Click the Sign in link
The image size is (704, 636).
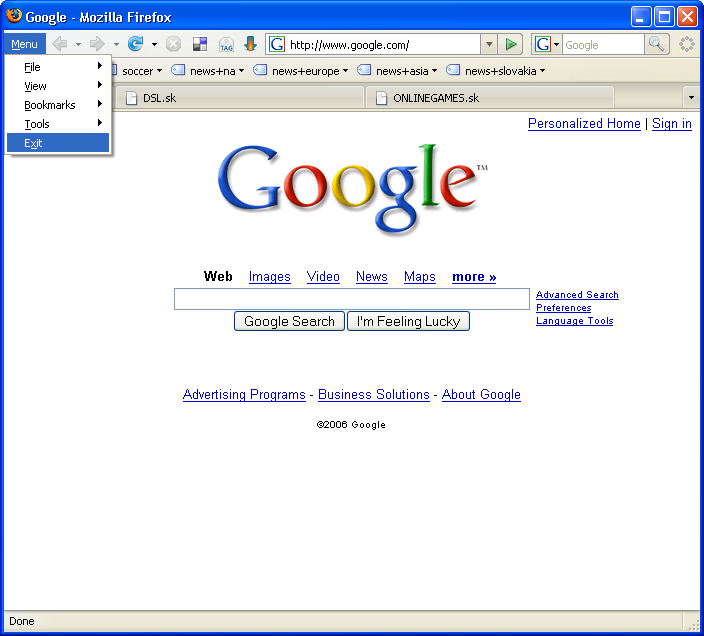tap(672, 123)
